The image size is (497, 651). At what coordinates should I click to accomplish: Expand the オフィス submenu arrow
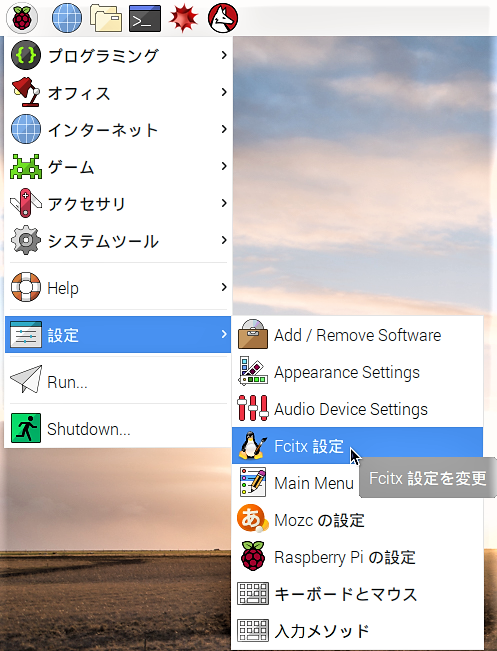(224, 92)
